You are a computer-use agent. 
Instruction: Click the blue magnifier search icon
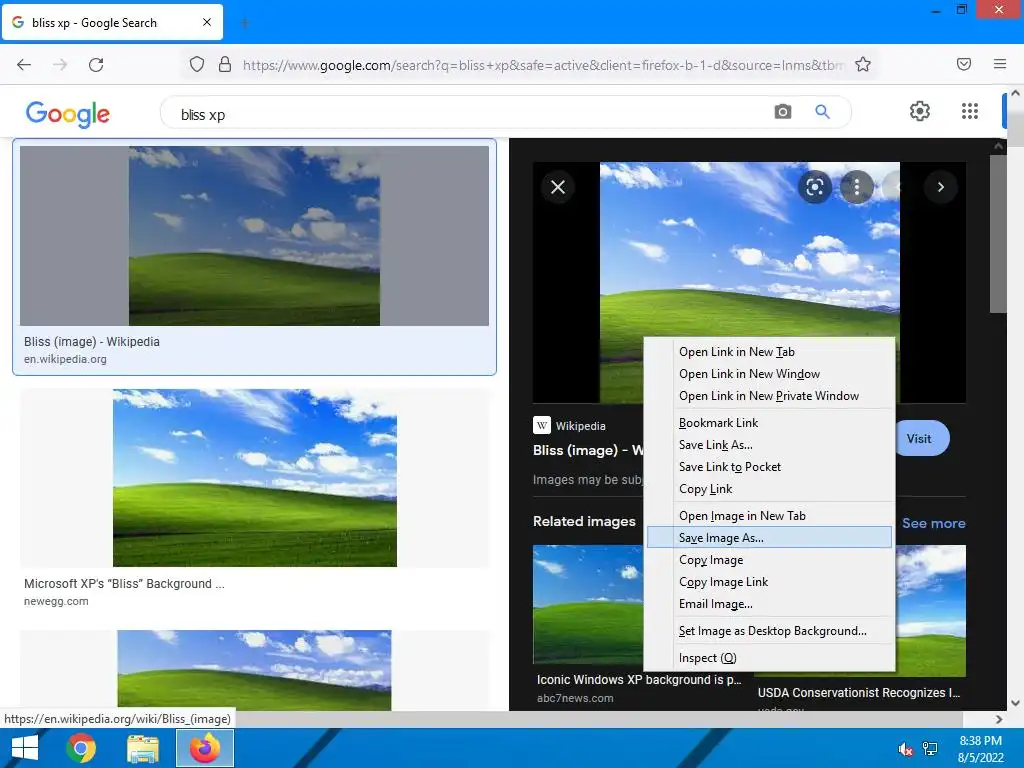[822, 112]
